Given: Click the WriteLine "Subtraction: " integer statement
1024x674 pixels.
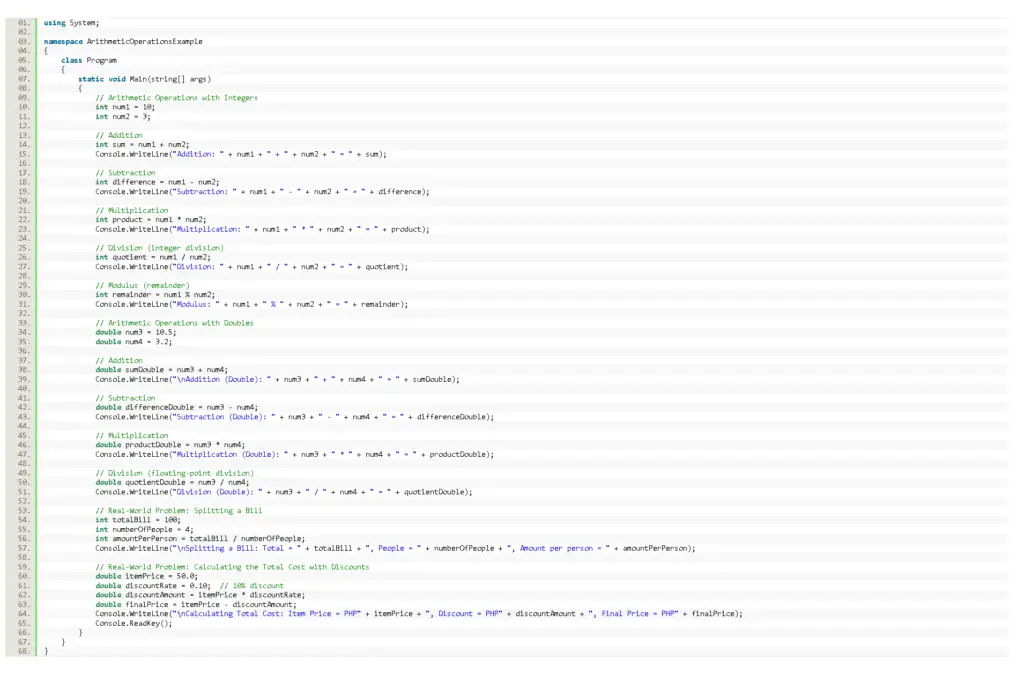Looking at the screenshot, I should 263,192.
